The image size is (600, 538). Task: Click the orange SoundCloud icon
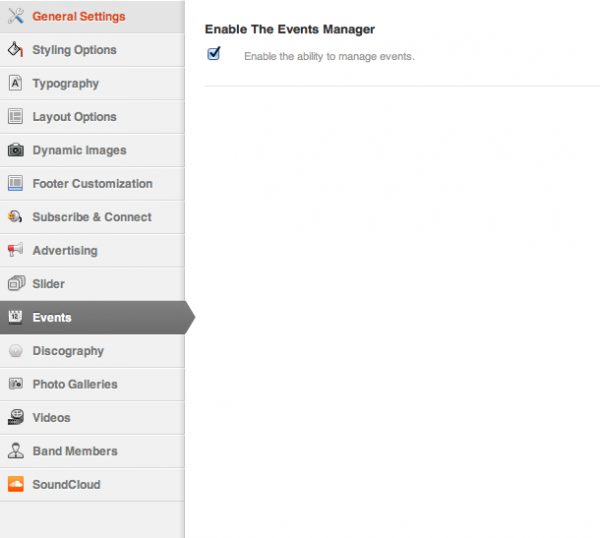tap(15, 485)
